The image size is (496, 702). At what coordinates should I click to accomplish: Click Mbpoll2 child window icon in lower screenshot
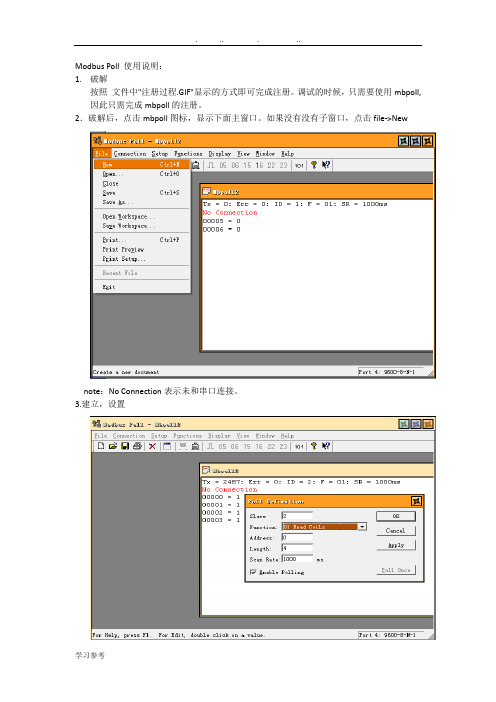(206, 470)
